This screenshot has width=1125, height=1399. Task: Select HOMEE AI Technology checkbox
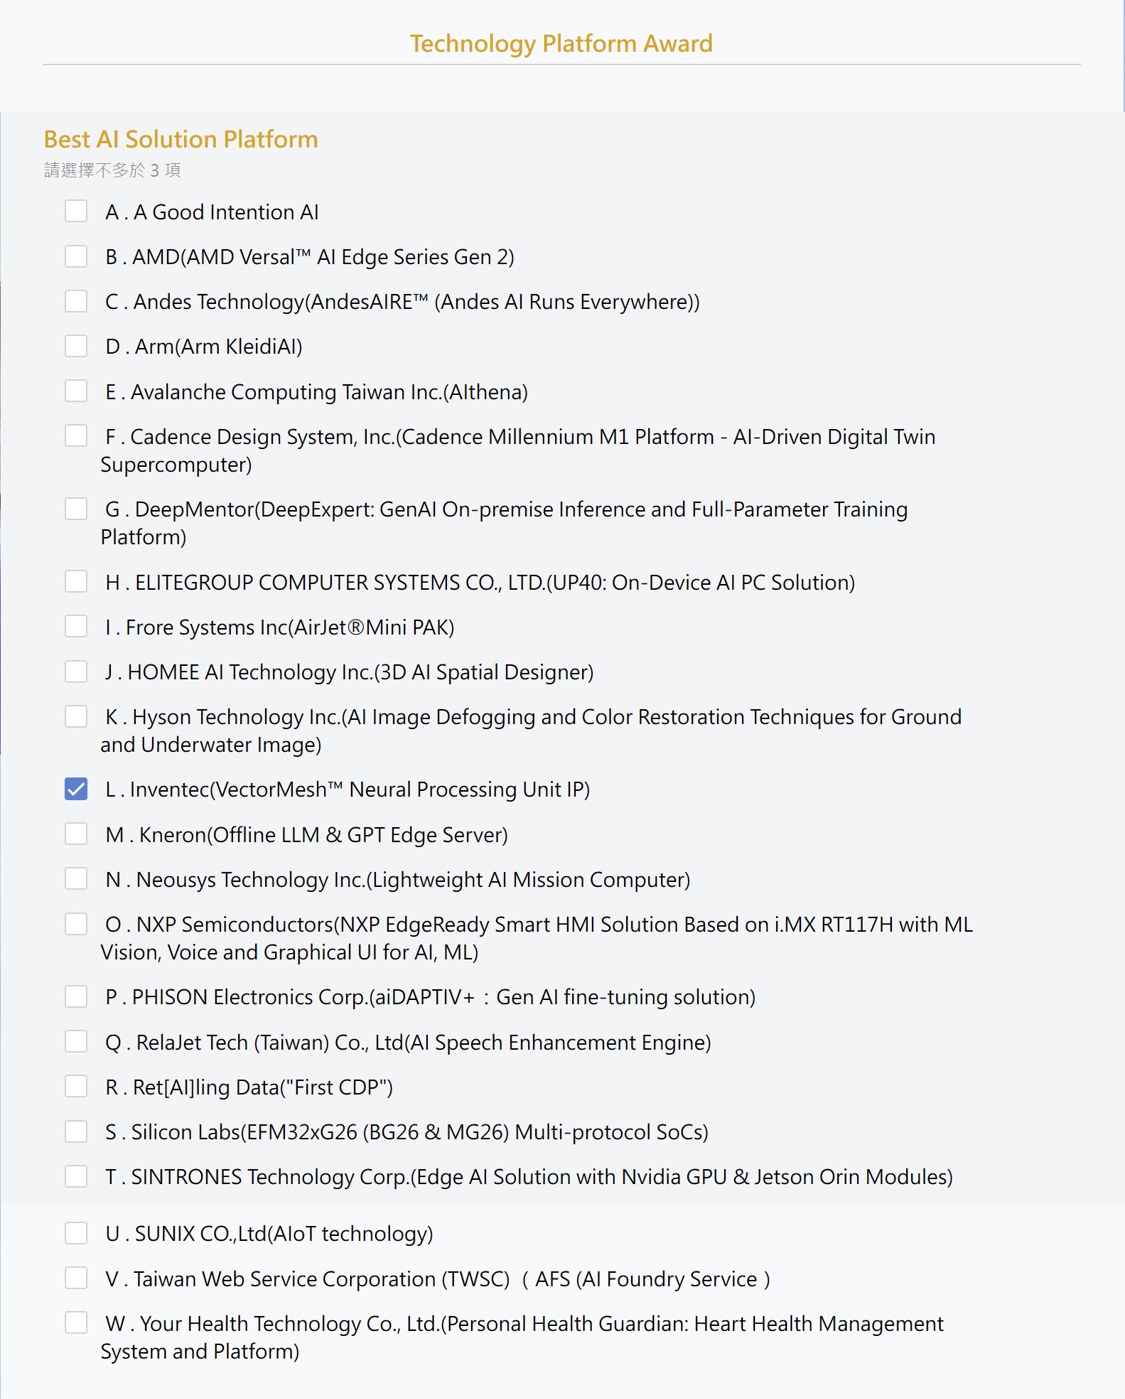[76, 671]
